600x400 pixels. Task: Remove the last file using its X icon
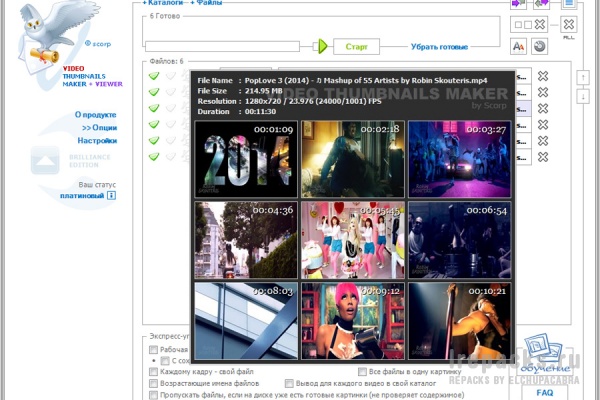coord(543,157)
